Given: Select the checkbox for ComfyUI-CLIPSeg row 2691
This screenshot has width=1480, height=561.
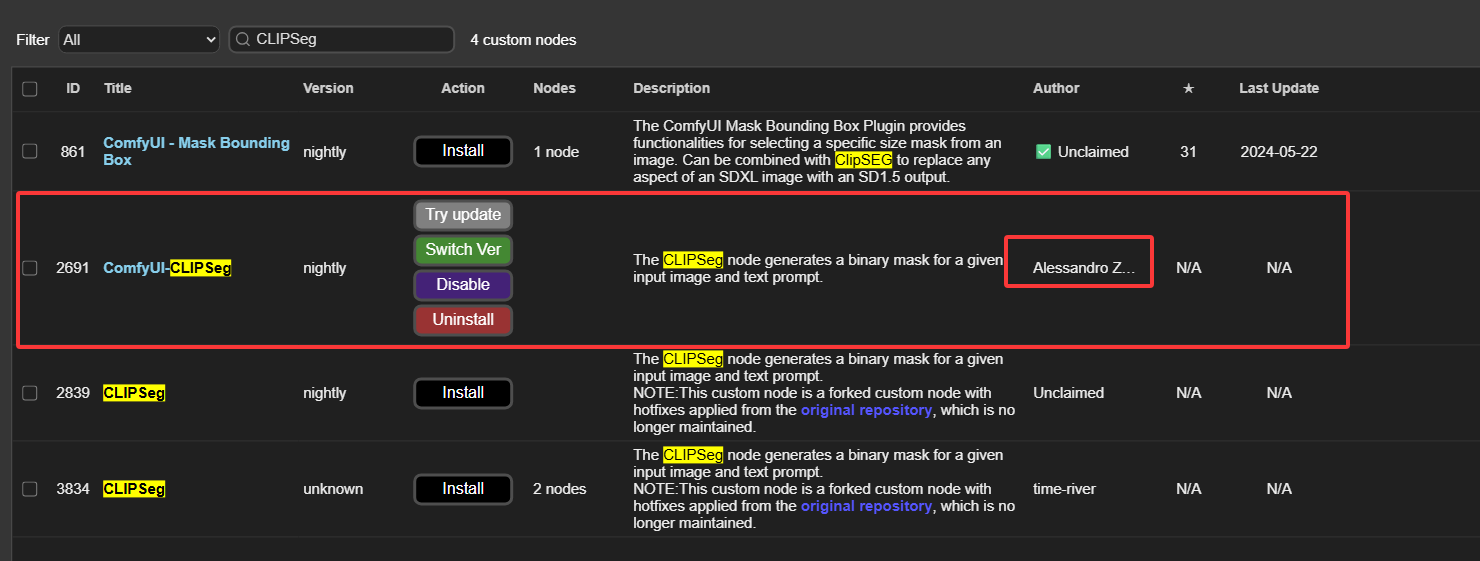Looking at the screenshot, I should pos(30,268).
